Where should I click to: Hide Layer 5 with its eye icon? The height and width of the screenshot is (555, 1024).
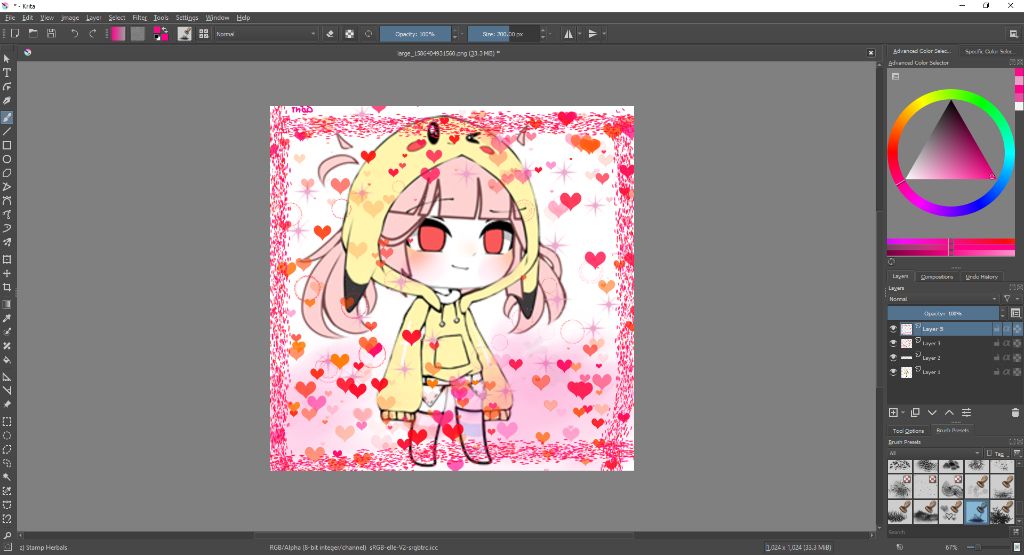pos(893,329)
